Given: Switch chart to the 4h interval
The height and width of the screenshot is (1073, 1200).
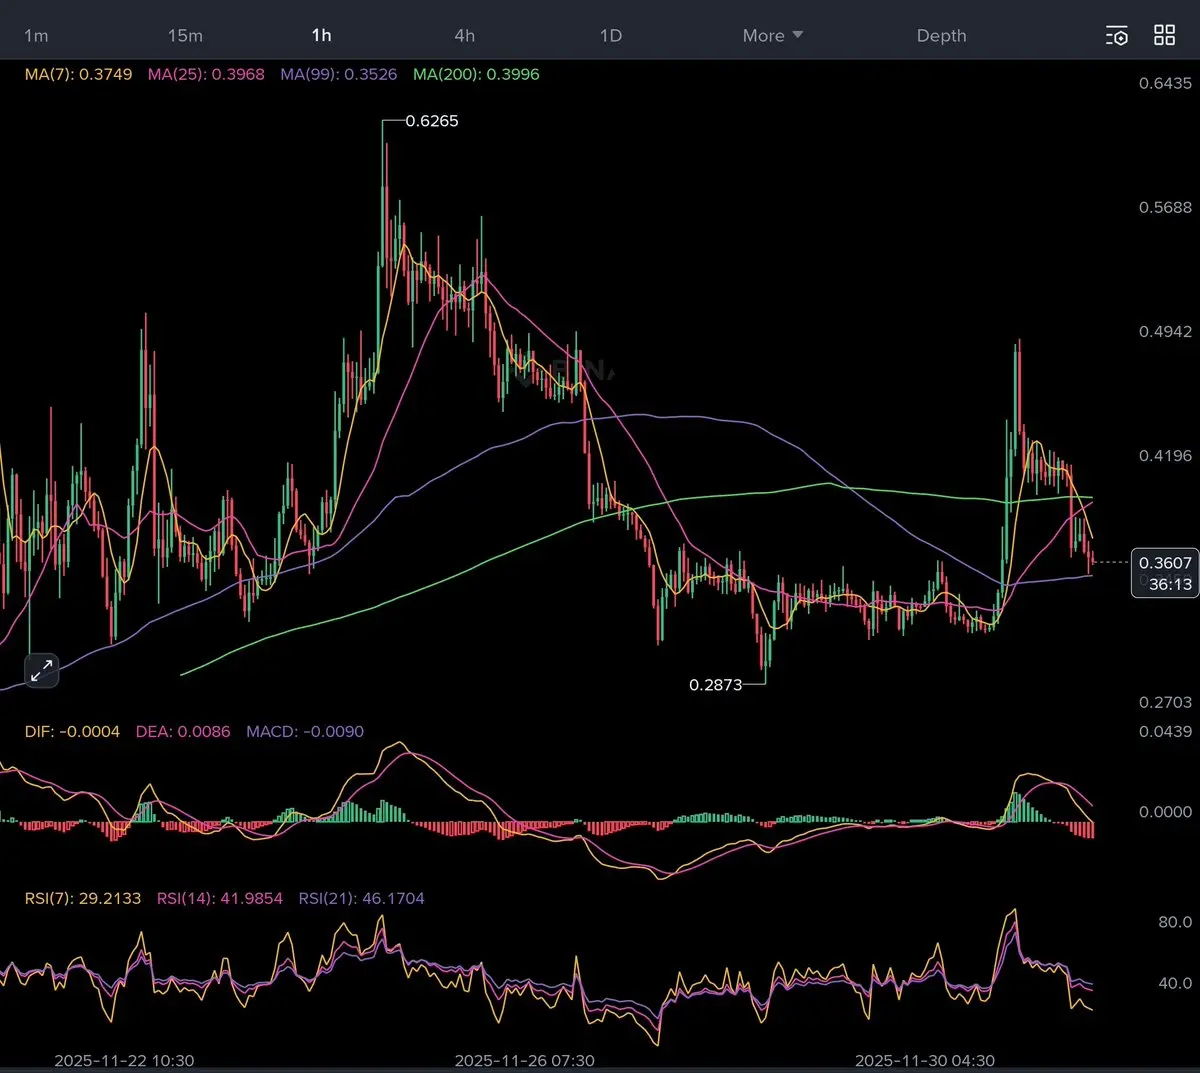Looking at the screenshot, I should click(465, 36).
